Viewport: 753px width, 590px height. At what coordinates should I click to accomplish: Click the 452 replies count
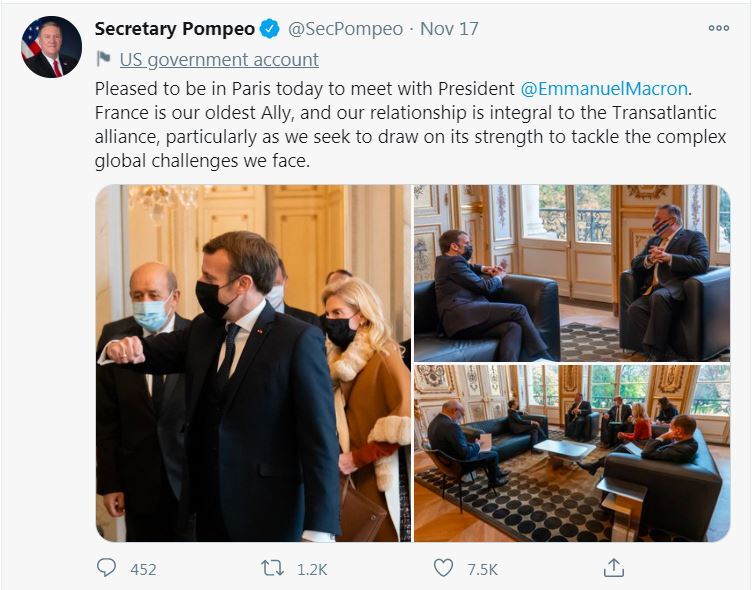coord(143,569)
